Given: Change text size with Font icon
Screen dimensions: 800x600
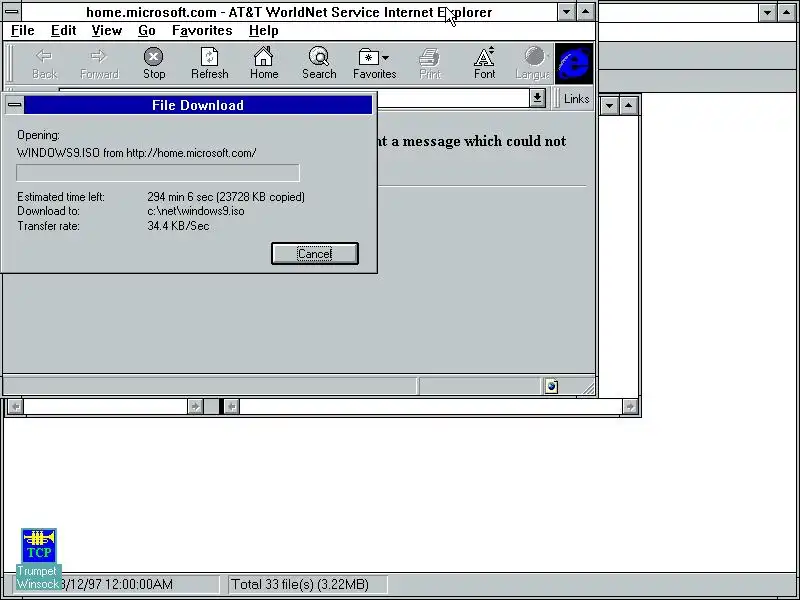Looking at the screenshot, I should point(484,63).
